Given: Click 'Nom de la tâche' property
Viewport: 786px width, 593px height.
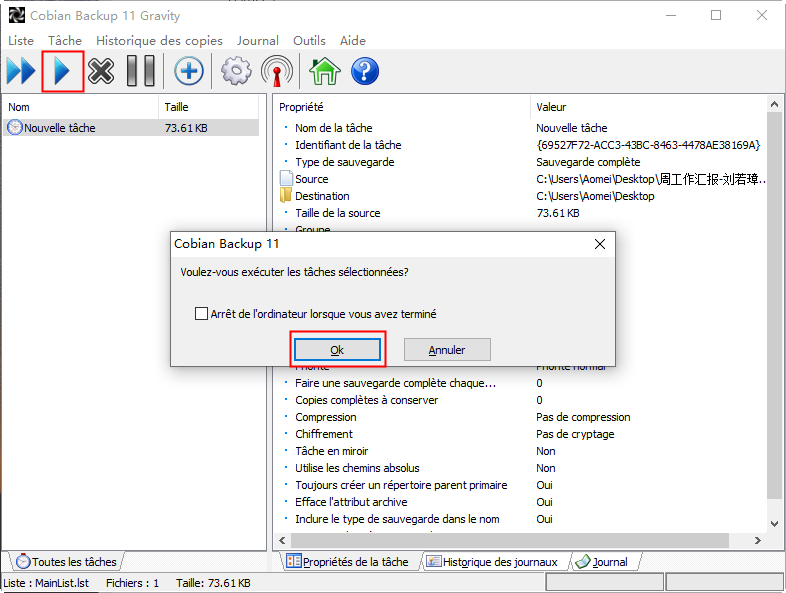Looking at the screenshot, I should 333,128.
